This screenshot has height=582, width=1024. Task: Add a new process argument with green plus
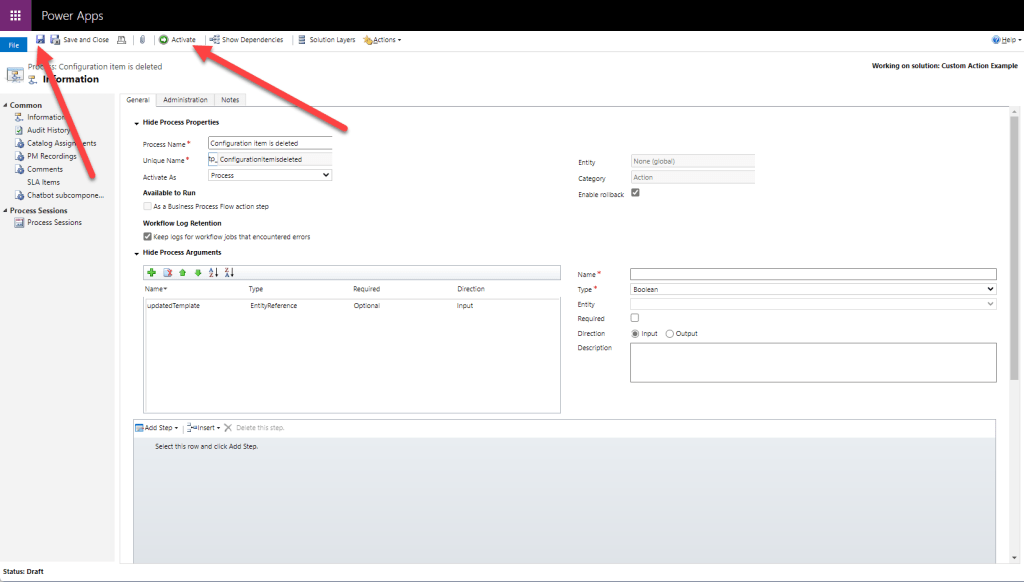[152, 273]
